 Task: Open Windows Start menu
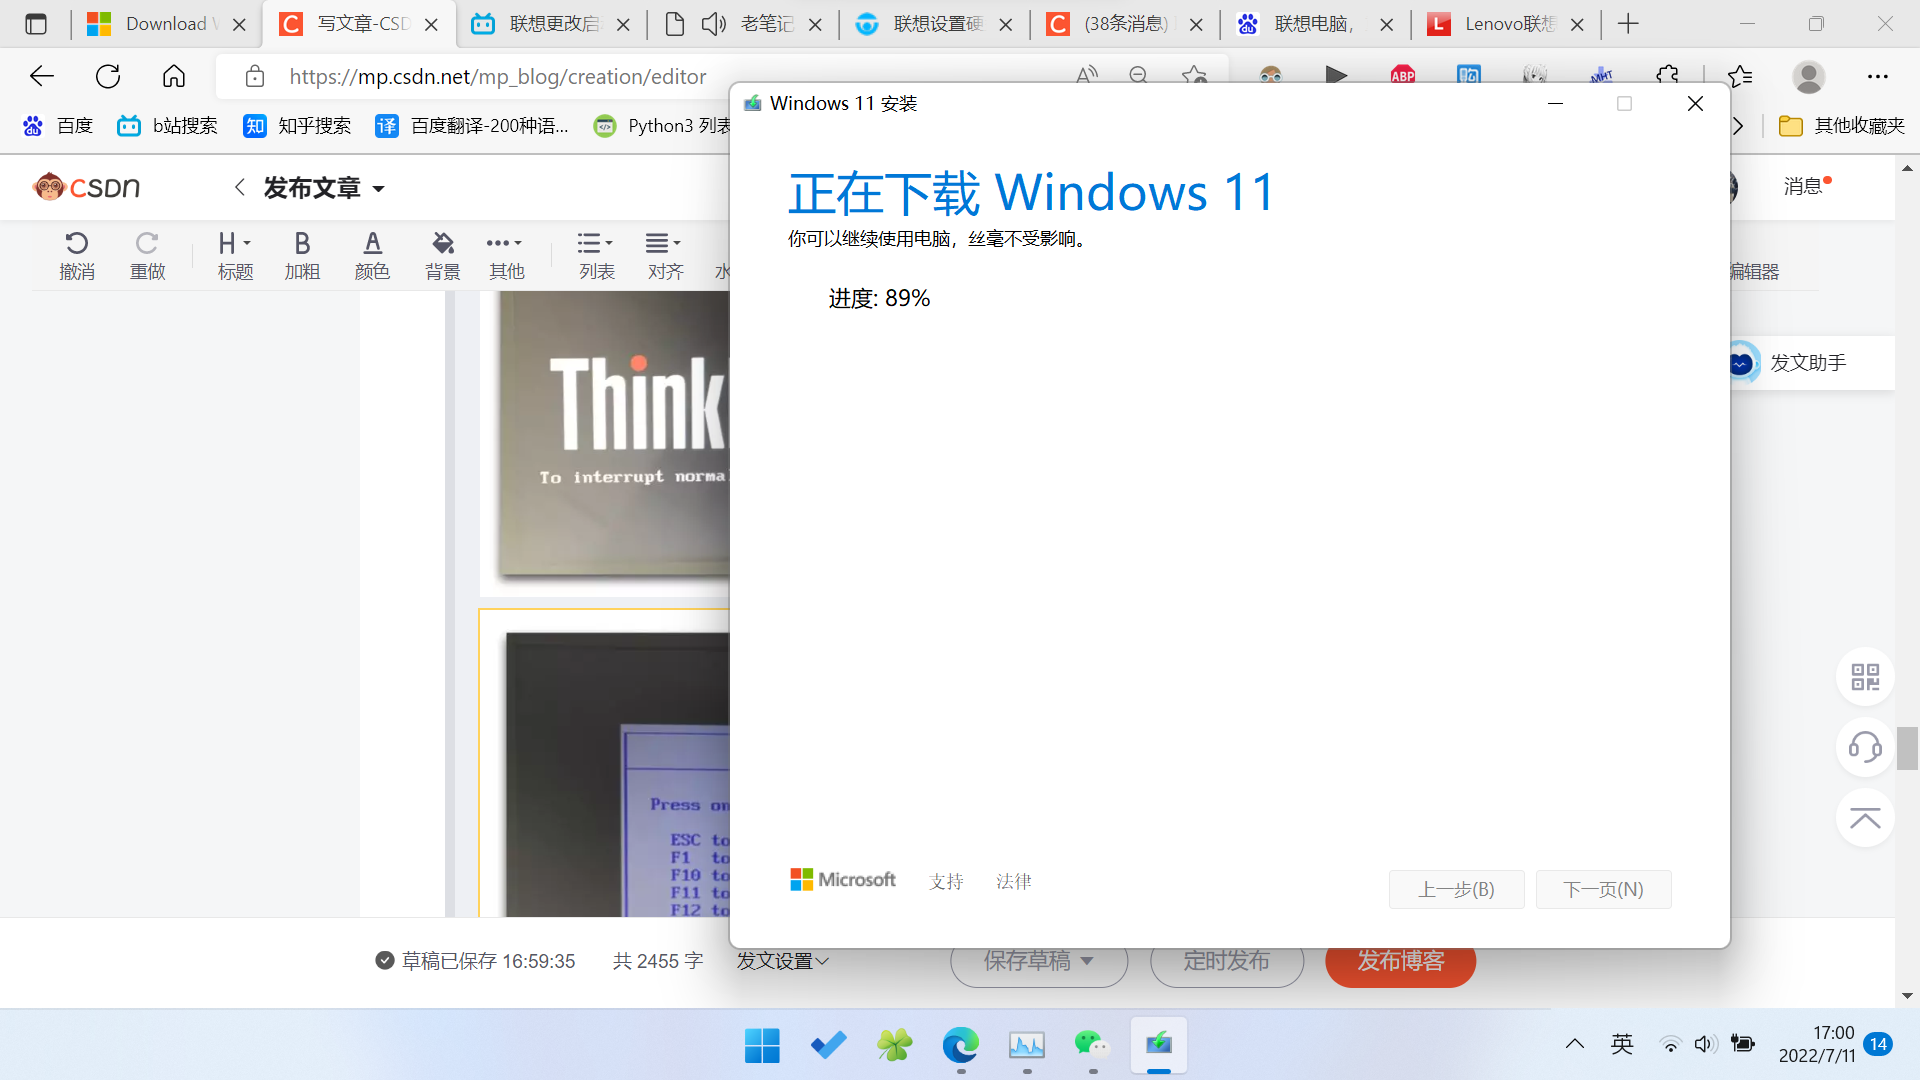pyautogui.click(x=762, y=1045)
